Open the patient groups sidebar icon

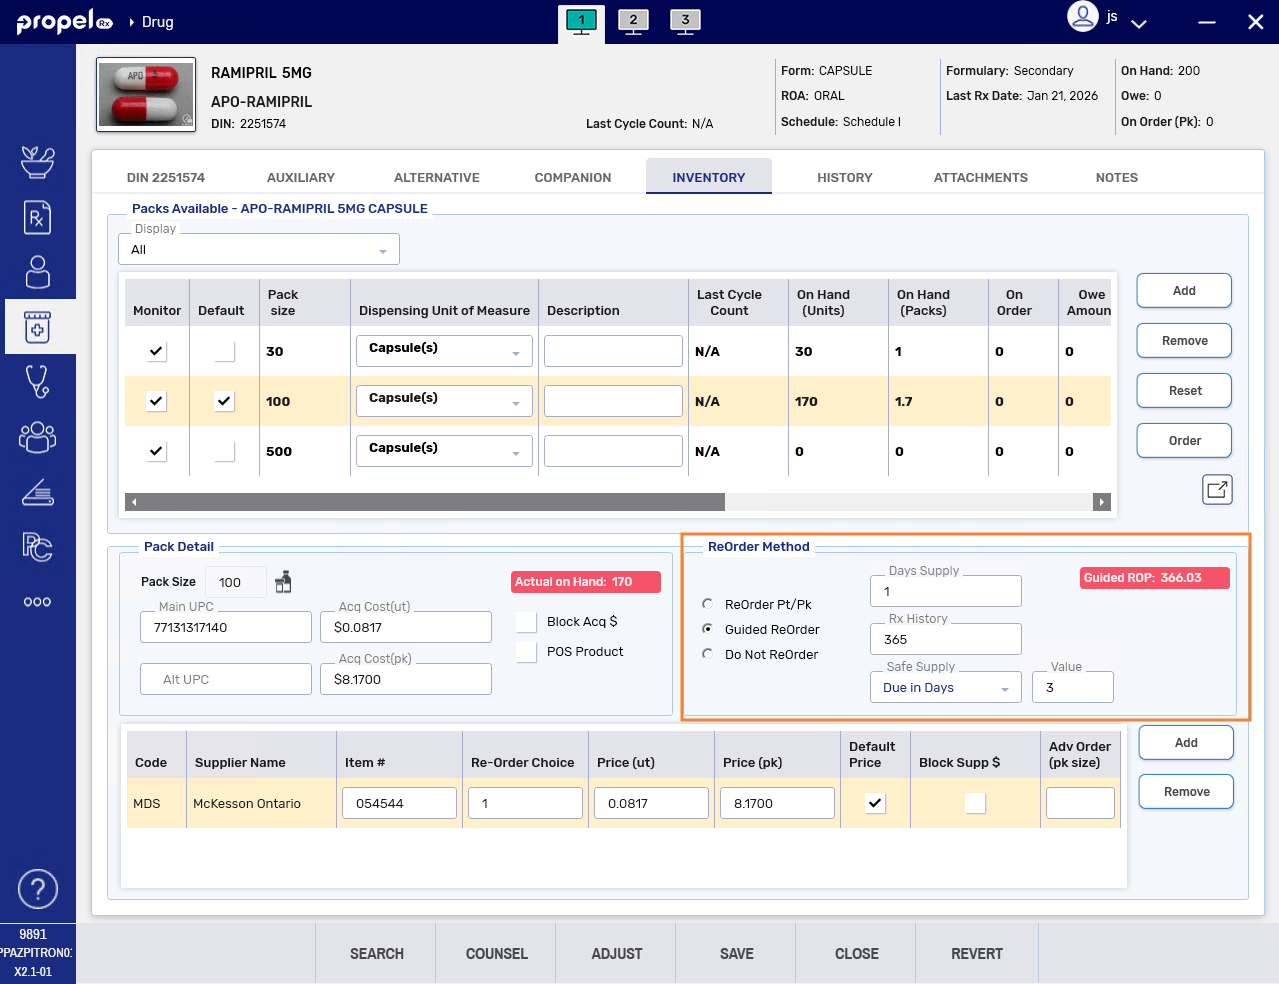pyautogui.click(x=37, y=437)
